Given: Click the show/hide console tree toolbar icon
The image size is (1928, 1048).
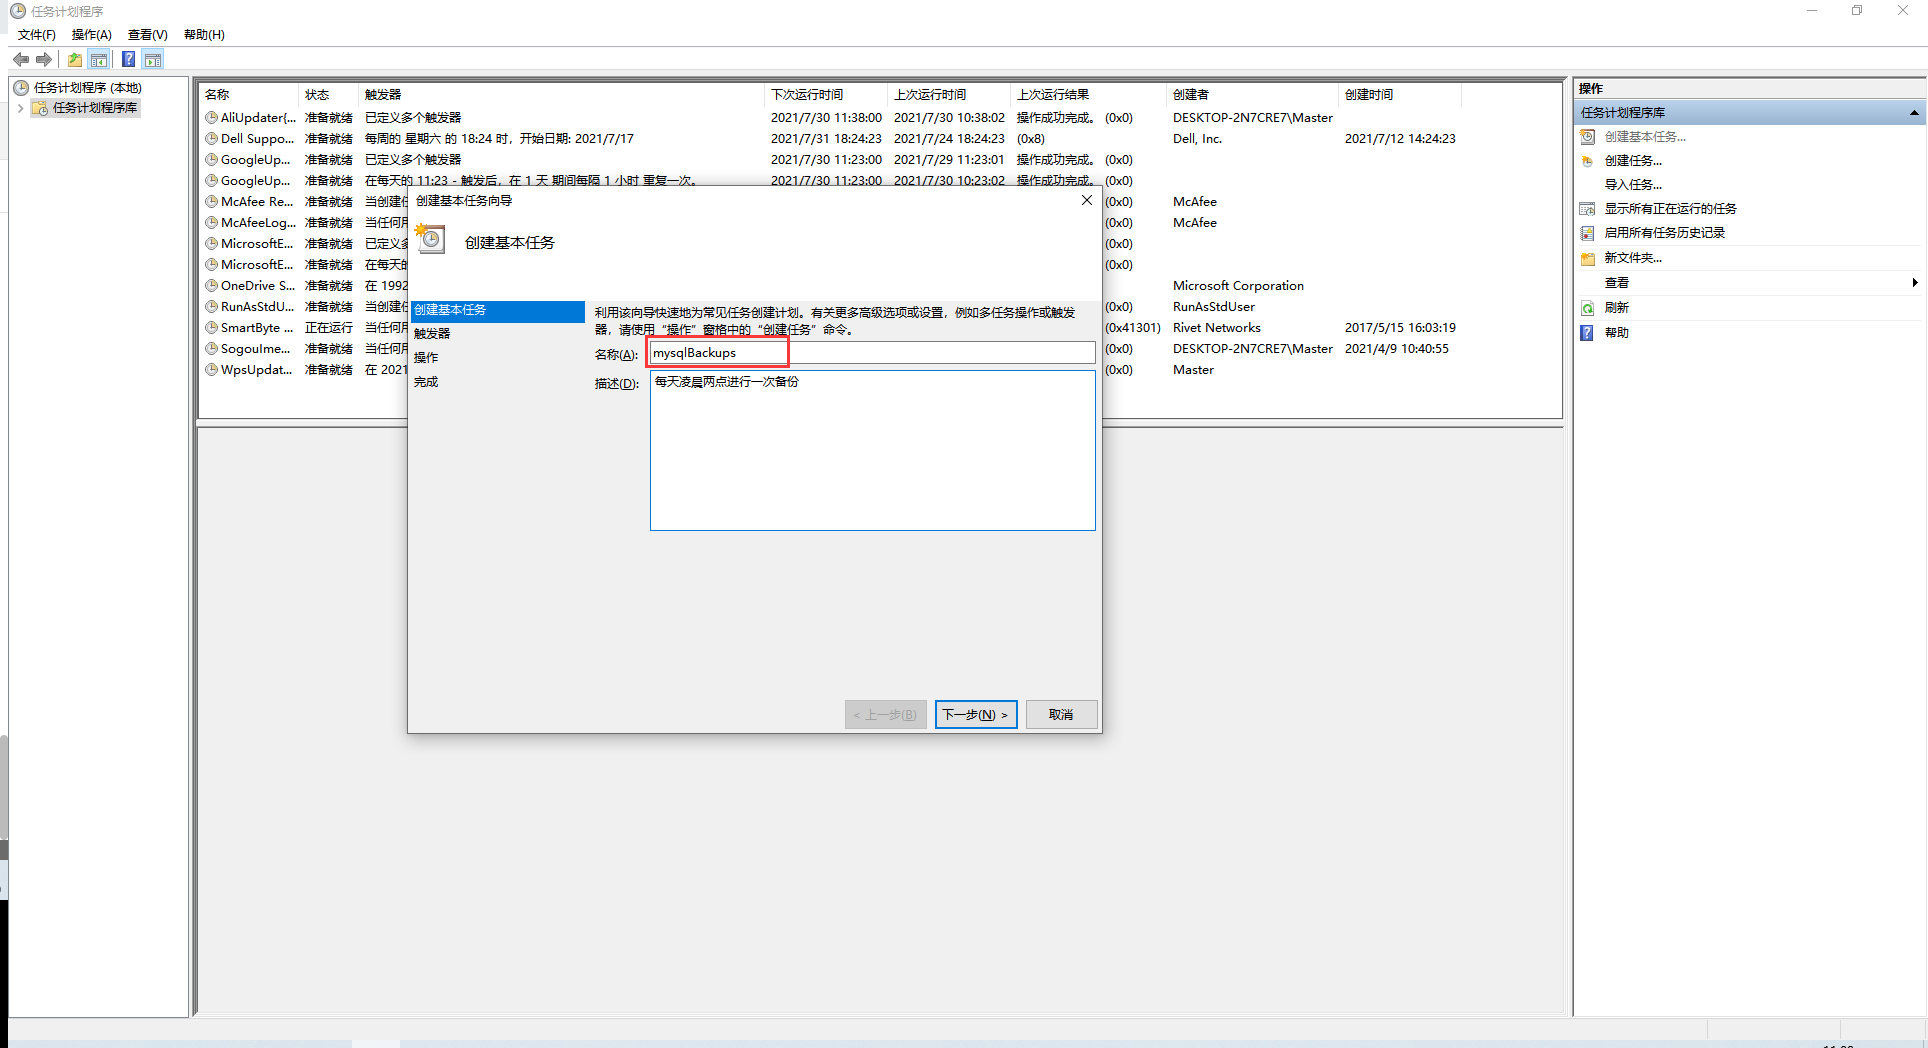Looking at the screenshot, I should pyautogui.click(x=99, y=59).
